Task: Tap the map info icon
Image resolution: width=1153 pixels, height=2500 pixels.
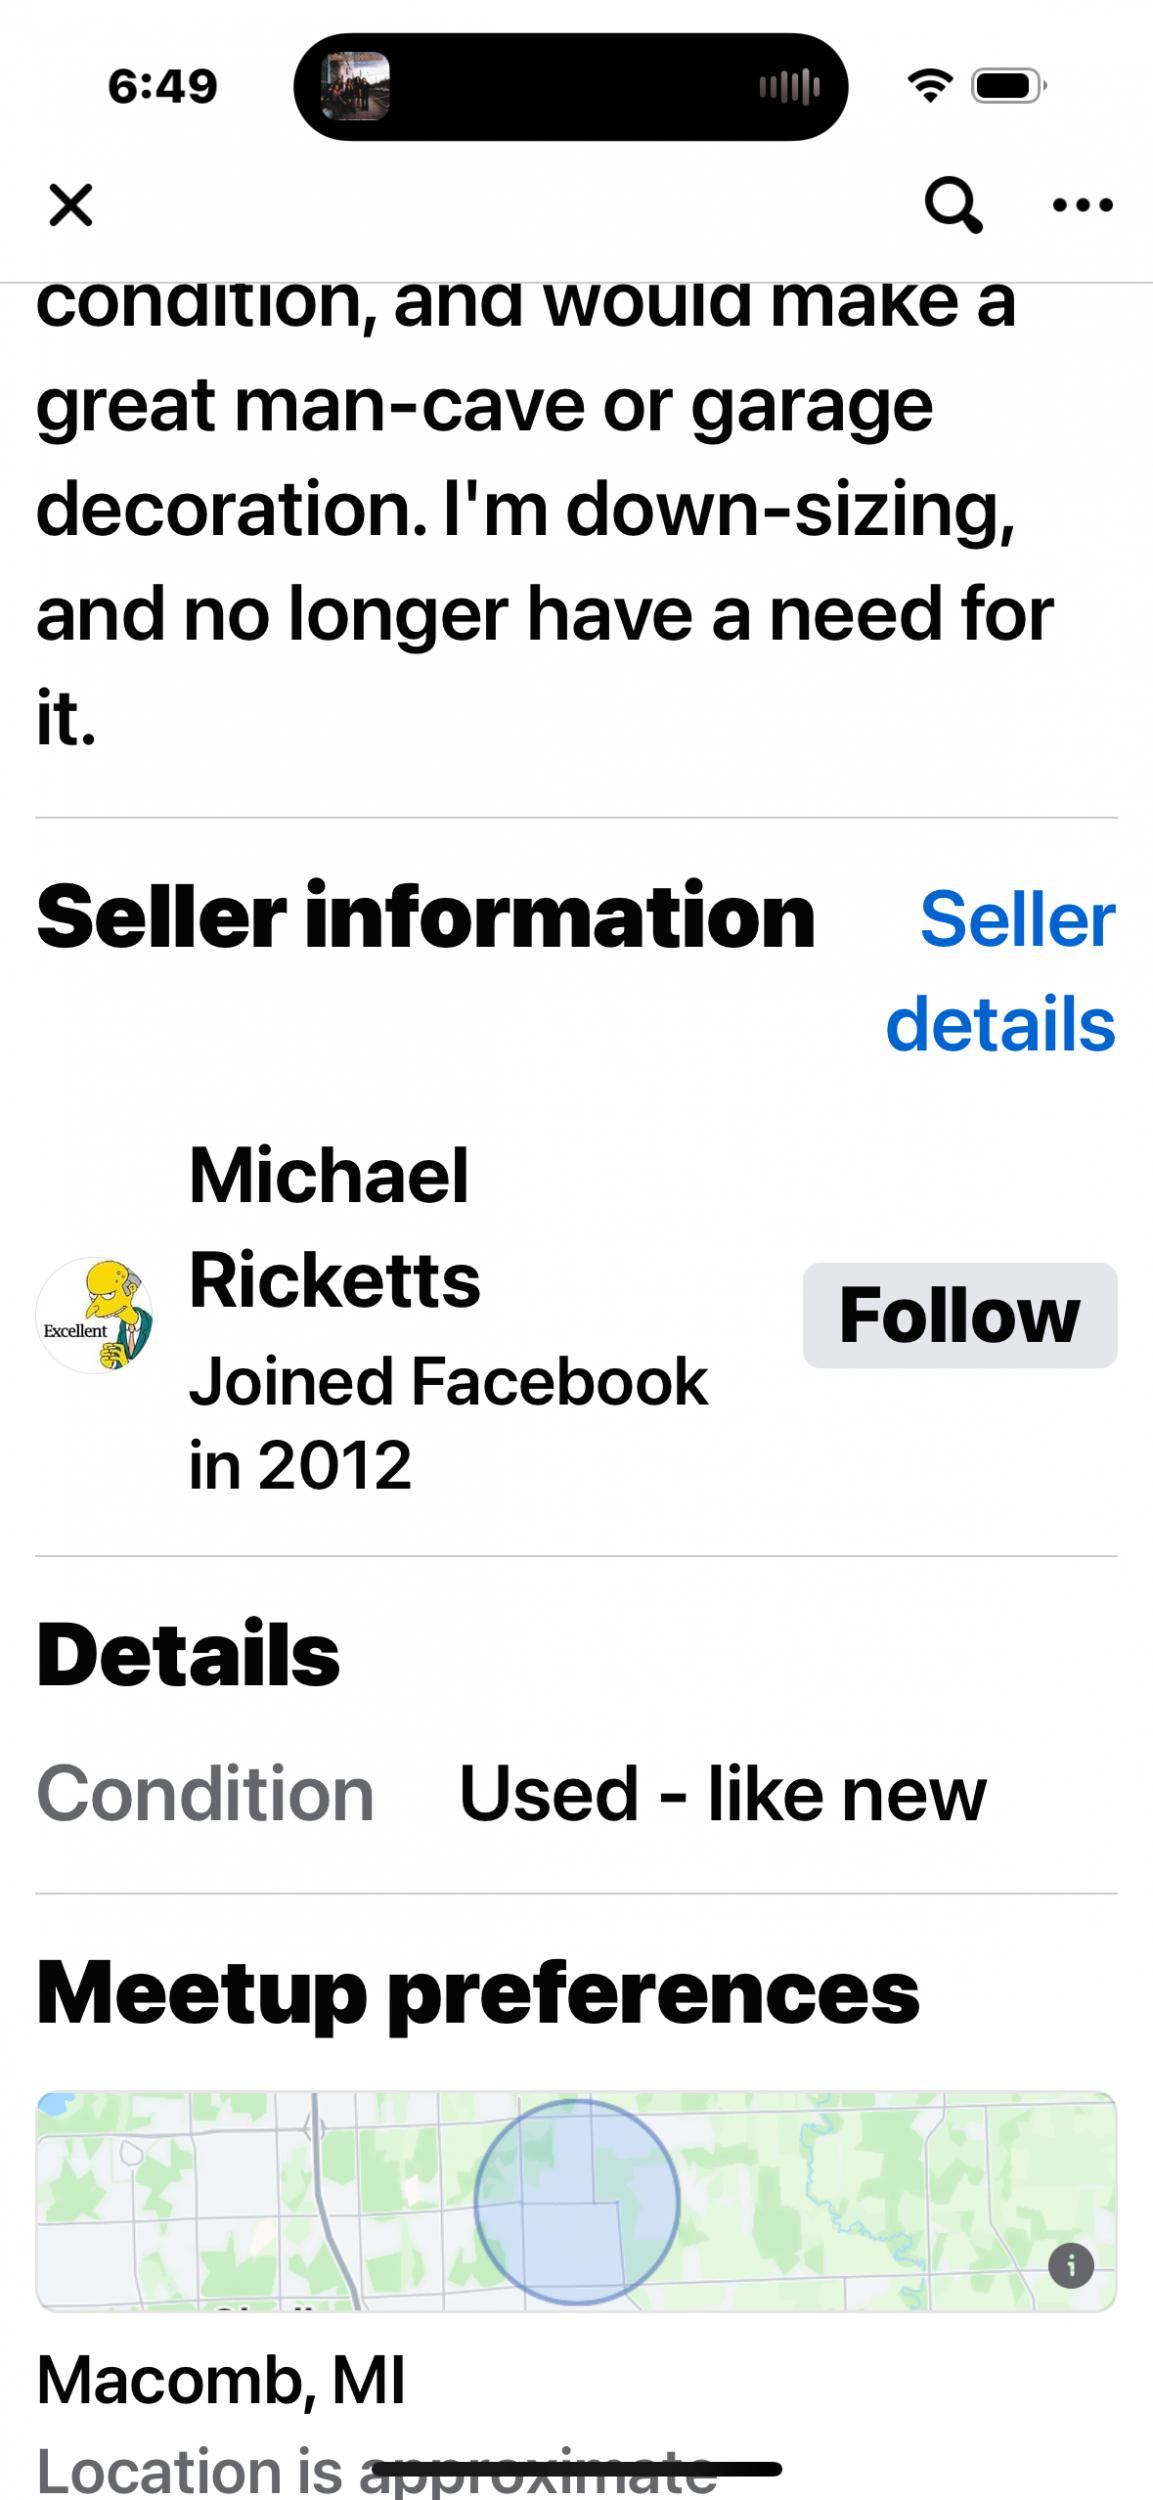Action: (1070, 2266)
